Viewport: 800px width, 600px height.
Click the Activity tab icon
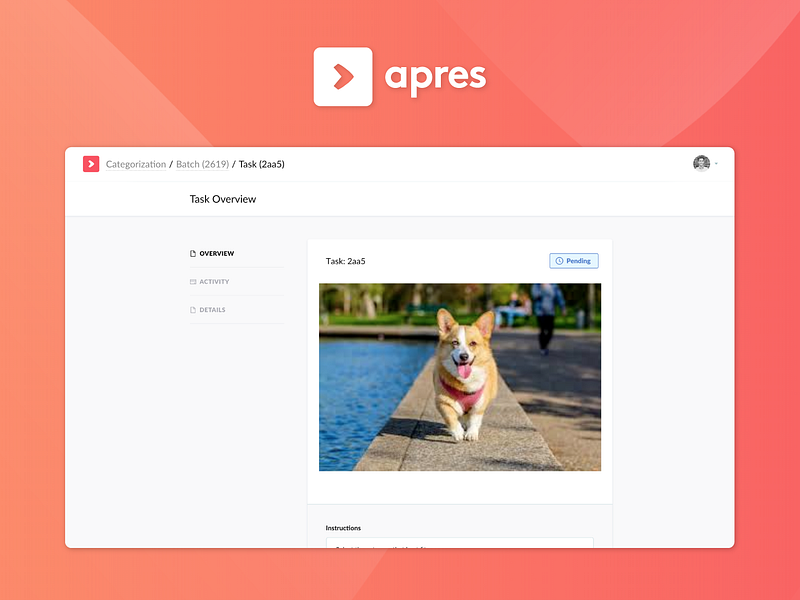(193, 282)
